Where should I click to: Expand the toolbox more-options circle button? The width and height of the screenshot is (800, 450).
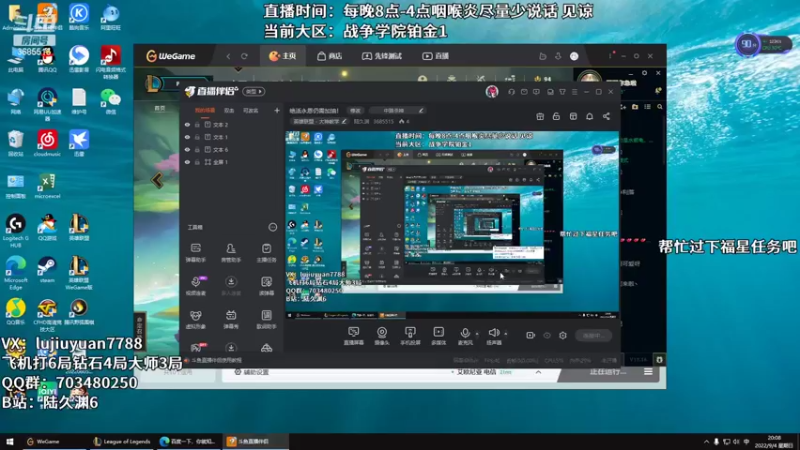click(273, 227)
